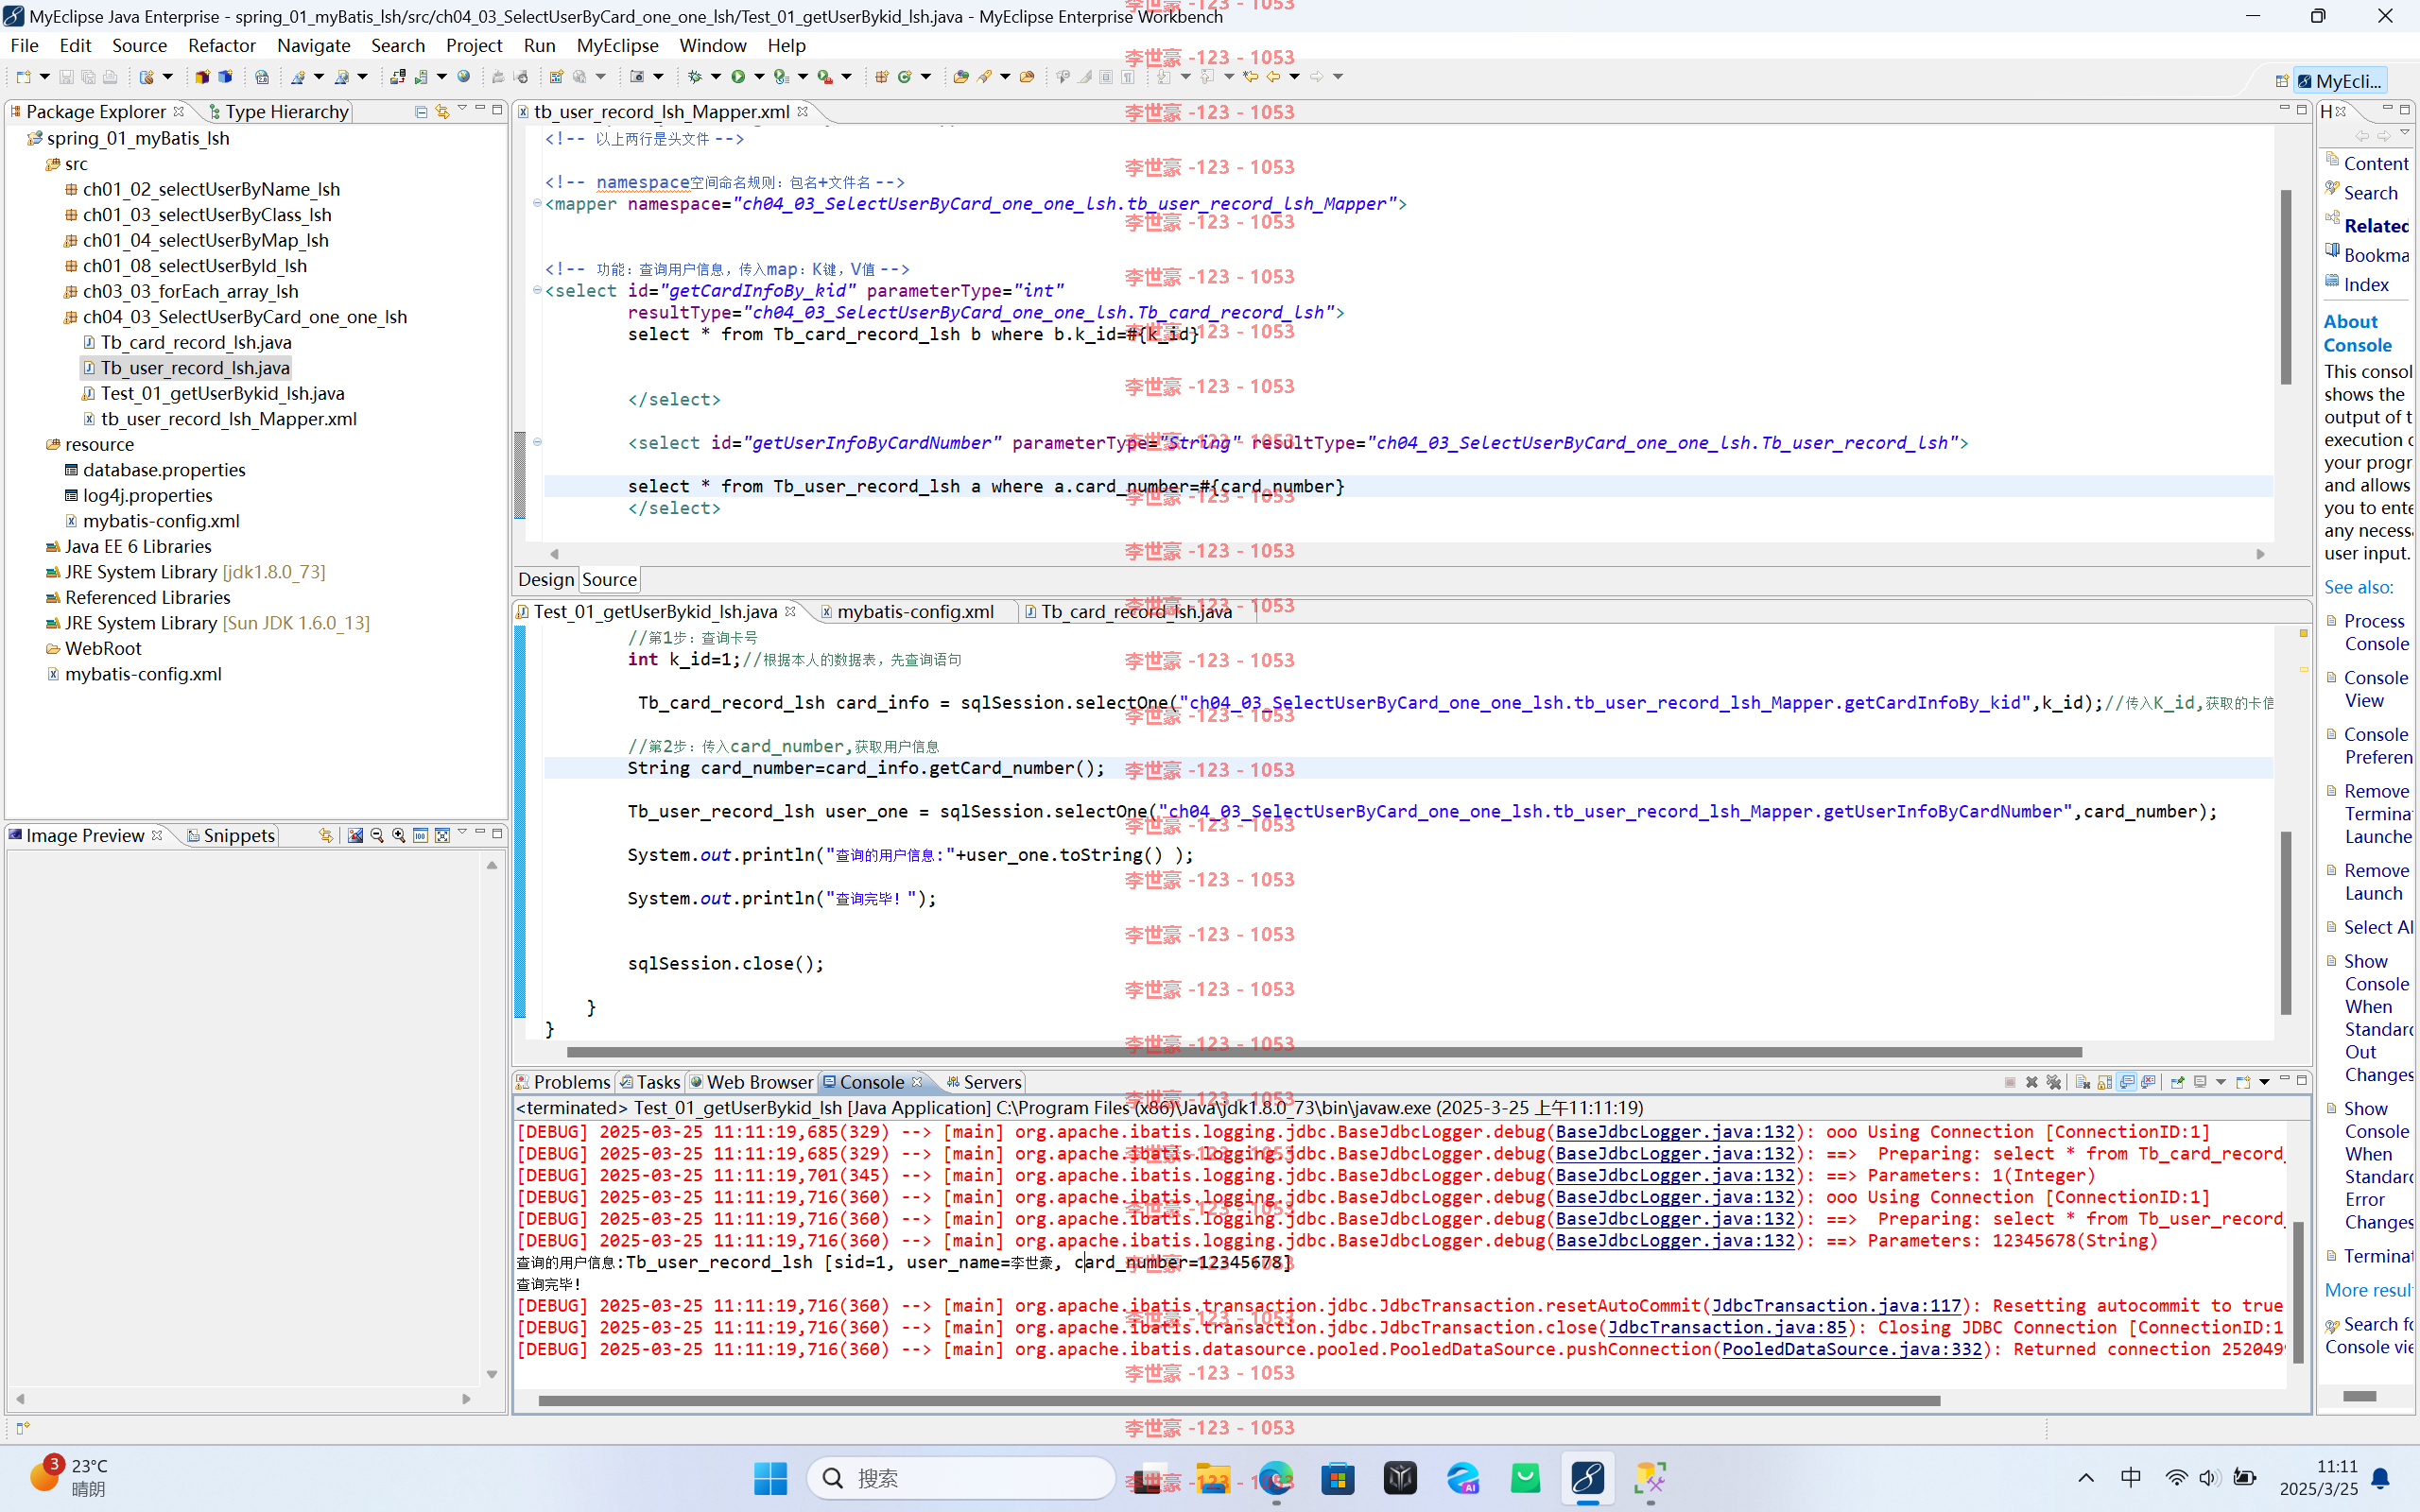Switch to the Problems tab

(x=562, y=1082)
